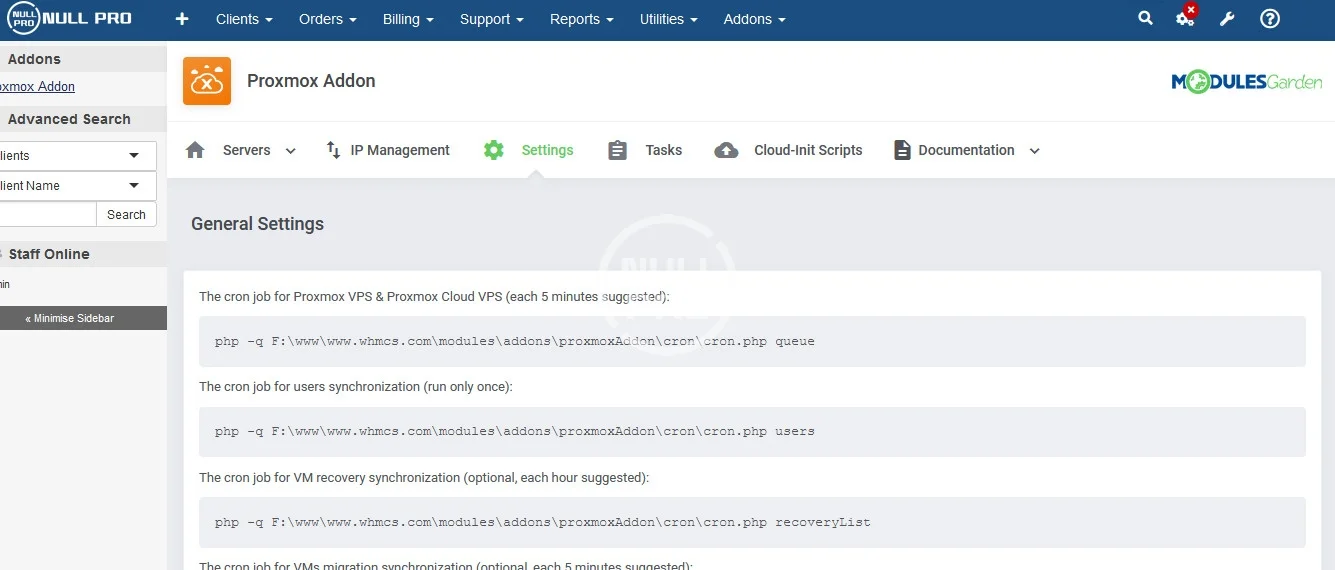The height and width of the screenshot is (570, 1335).
Task: Click the IP Management arrows icon
Action: pyautogui.click(x=334, y=150)
